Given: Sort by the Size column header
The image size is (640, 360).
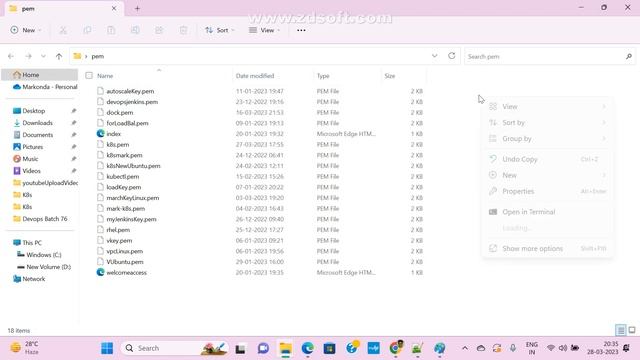Looking at the screenshot, I should click(390, 76).
